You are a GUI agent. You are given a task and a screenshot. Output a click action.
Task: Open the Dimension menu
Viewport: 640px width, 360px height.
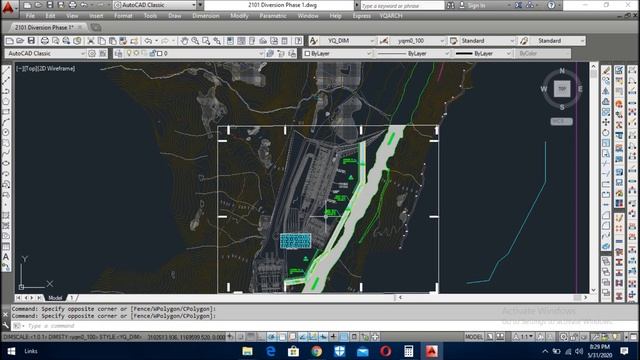206,16
